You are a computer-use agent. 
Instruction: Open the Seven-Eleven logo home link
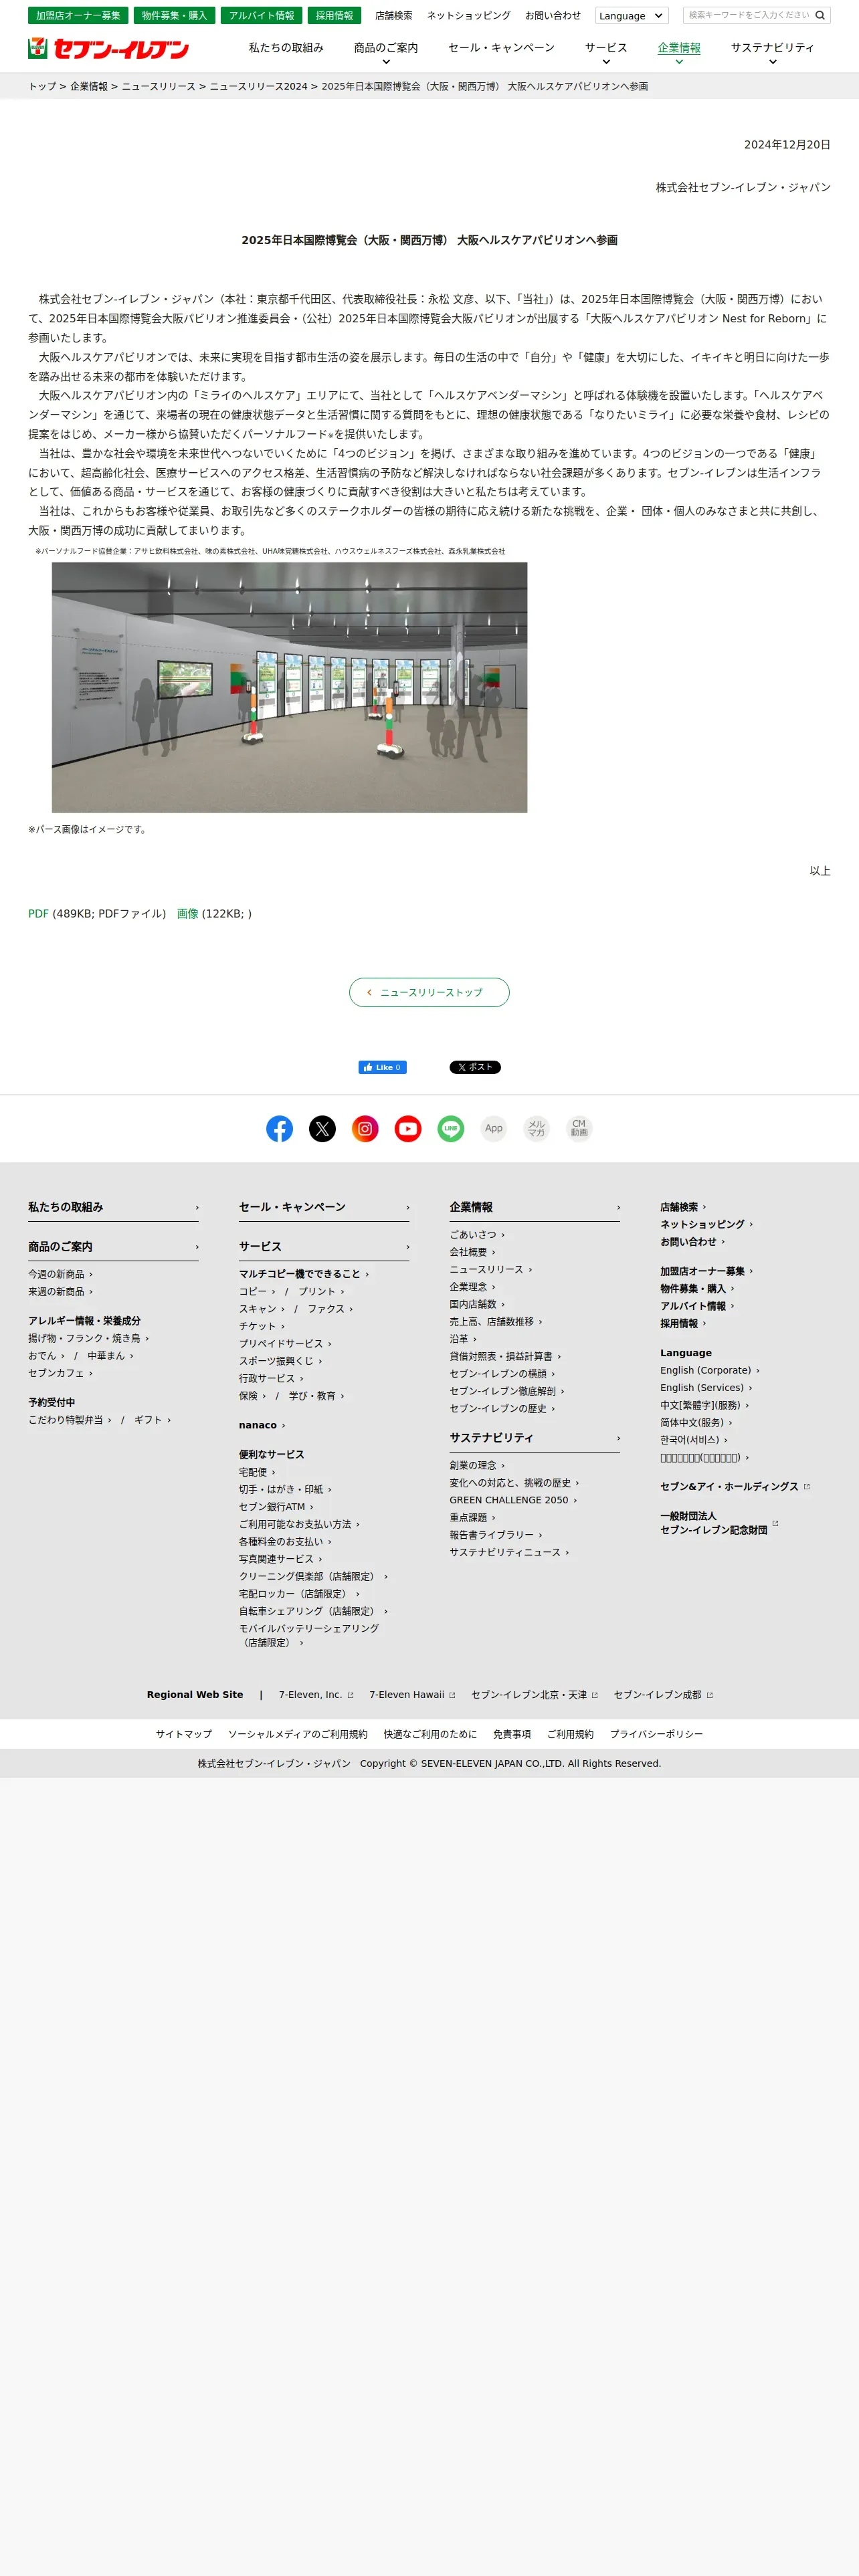(x=109, y=48)
